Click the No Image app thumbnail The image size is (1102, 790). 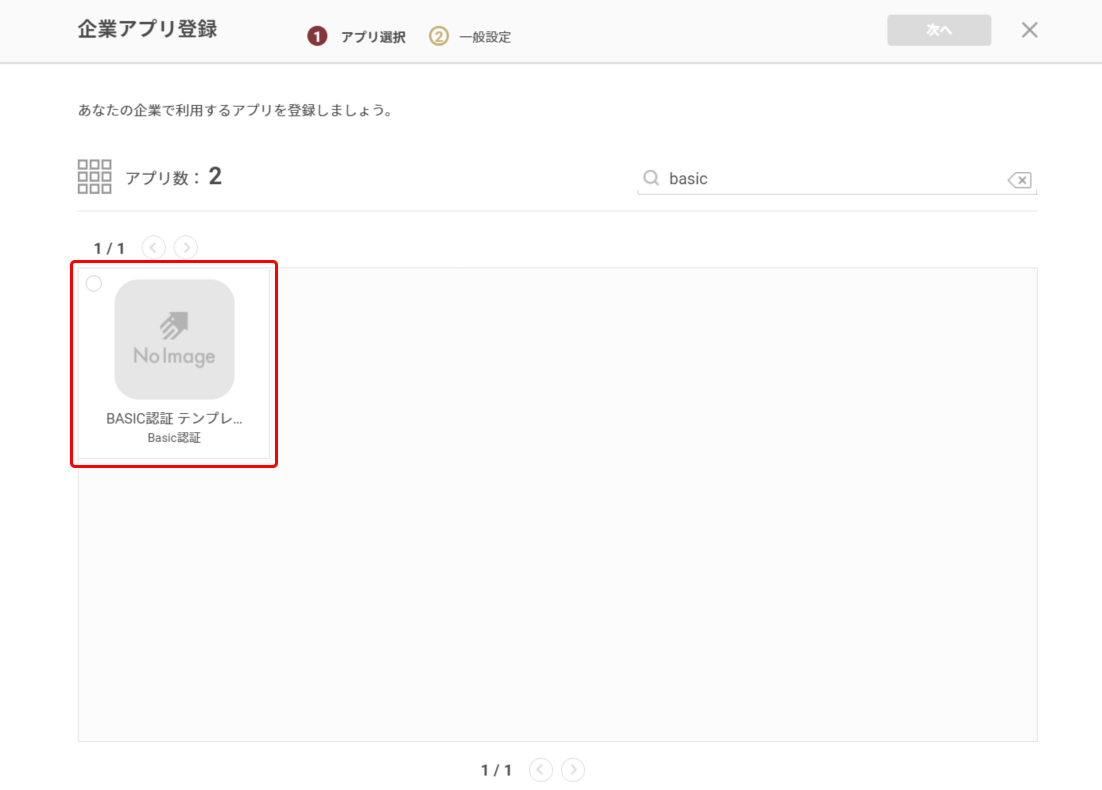(x=174, y=339)
